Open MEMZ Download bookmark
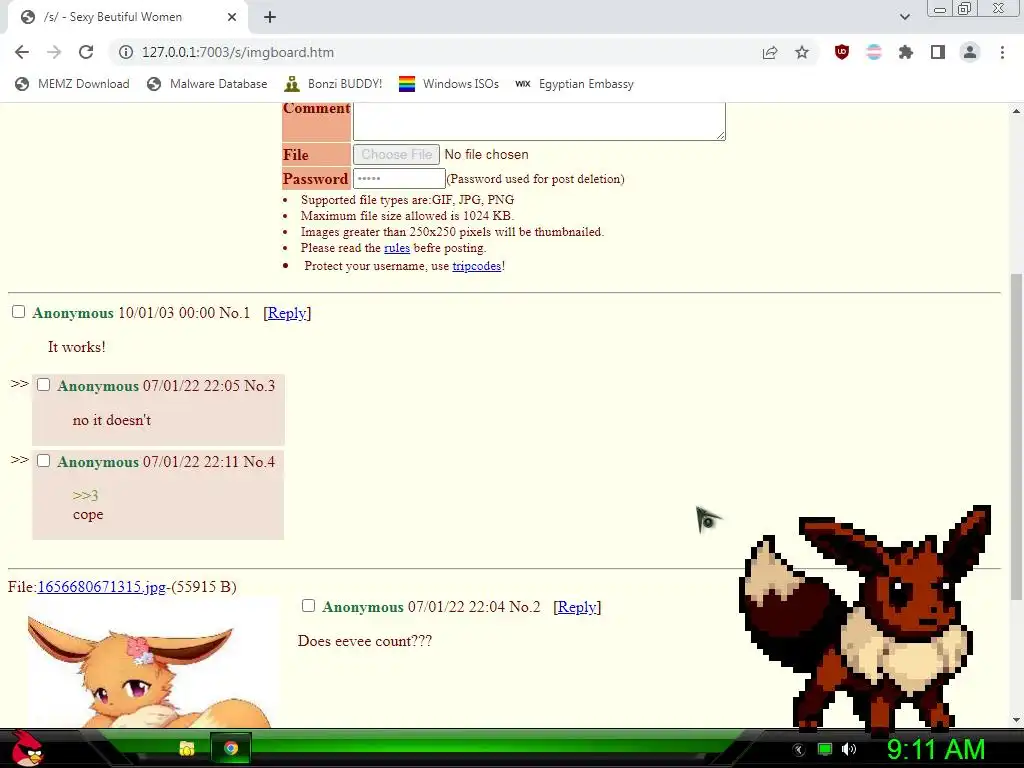 (72, 84)
